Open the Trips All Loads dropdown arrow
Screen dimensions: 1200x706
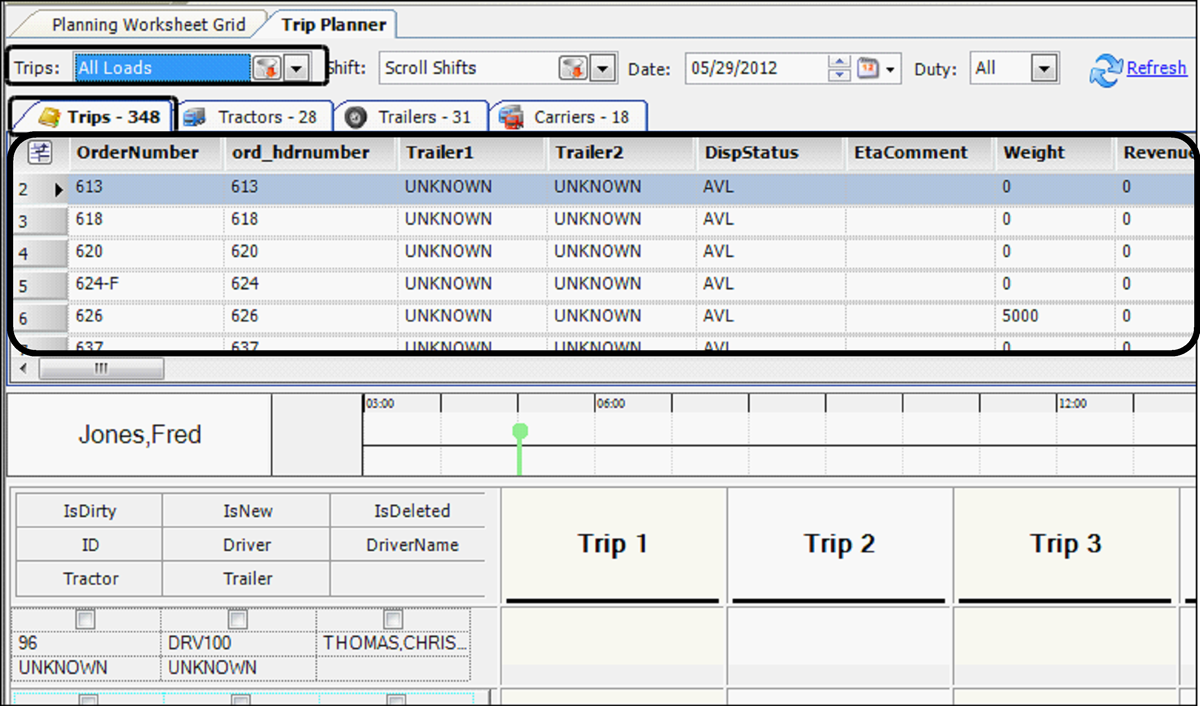click(297, 68)
